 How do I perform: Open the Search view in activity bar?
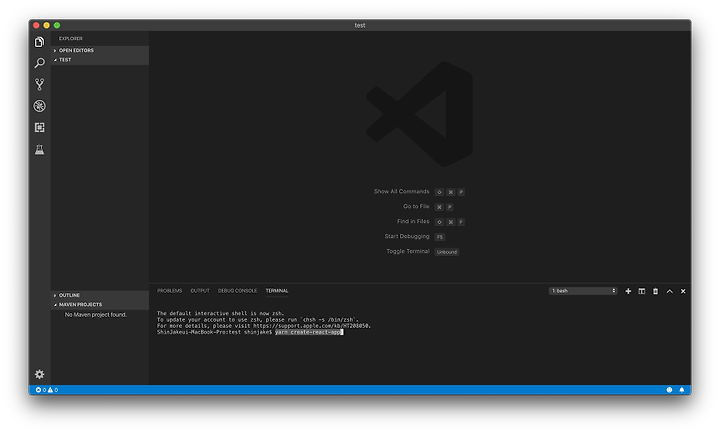tap(39, 63)
